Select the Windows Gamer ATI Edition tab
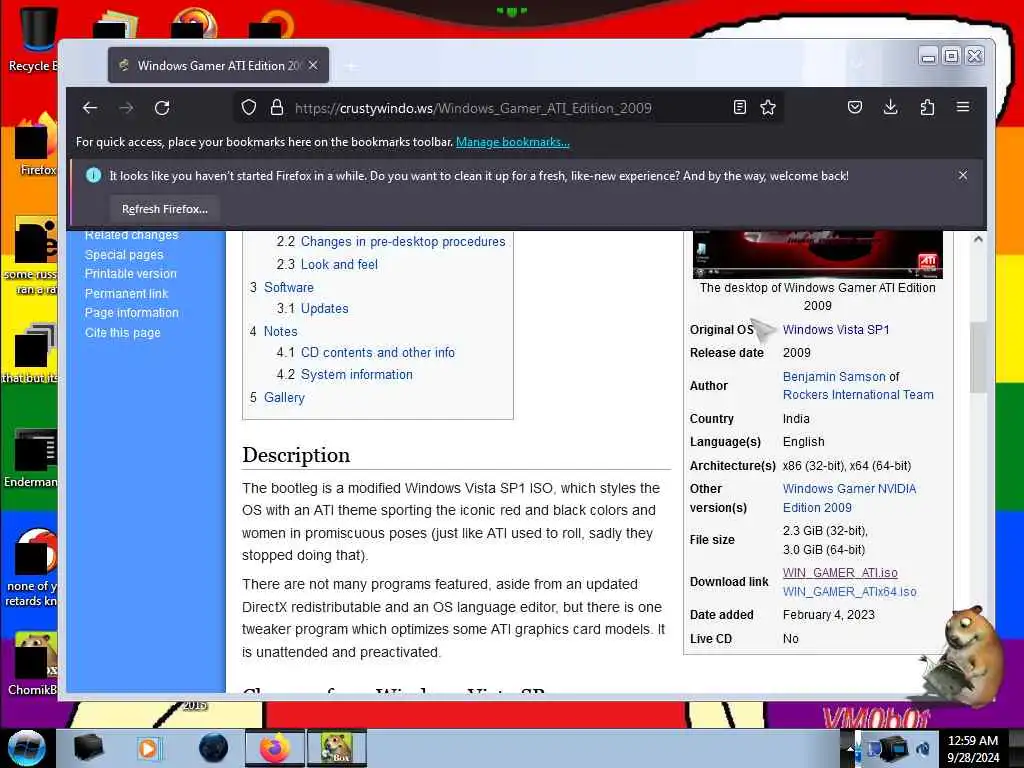1024x768 pixels. pos(218,65)
